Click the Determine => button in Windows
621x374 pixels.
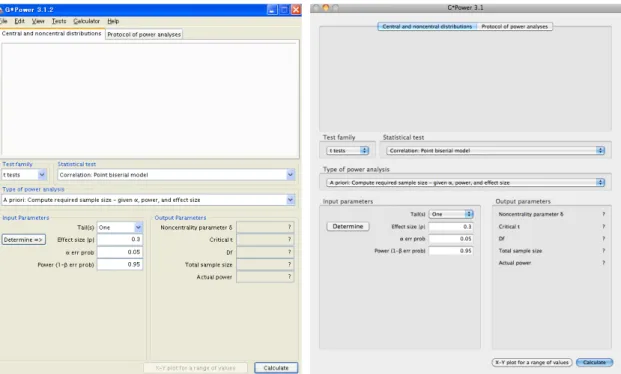pyautogui.click(x=23, y=240)
